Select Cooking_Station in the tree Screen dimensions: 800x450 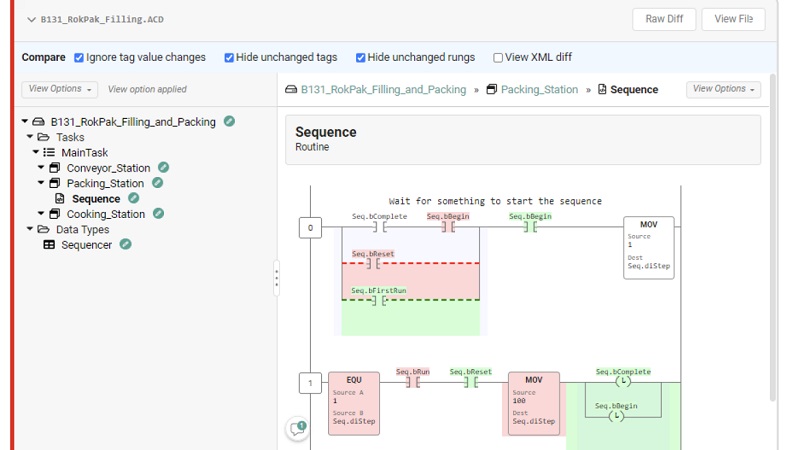(x=106, y=214)
